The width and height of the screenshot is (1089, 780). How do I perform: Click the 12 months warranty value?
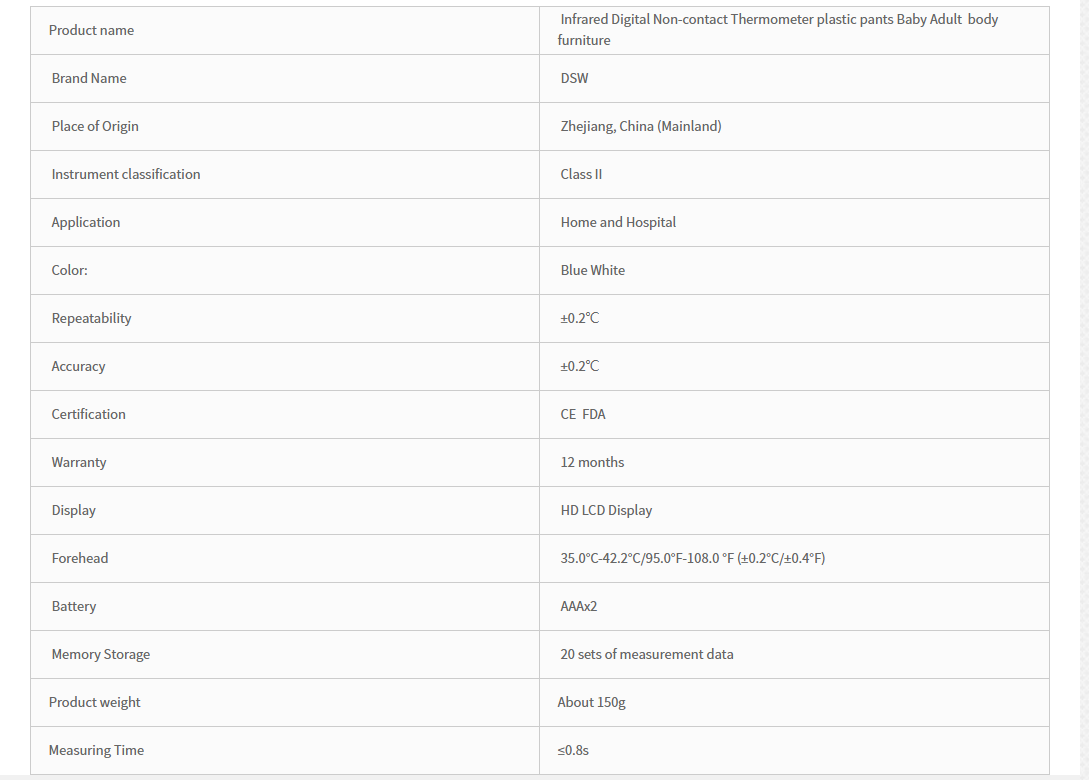click(592, 462)
